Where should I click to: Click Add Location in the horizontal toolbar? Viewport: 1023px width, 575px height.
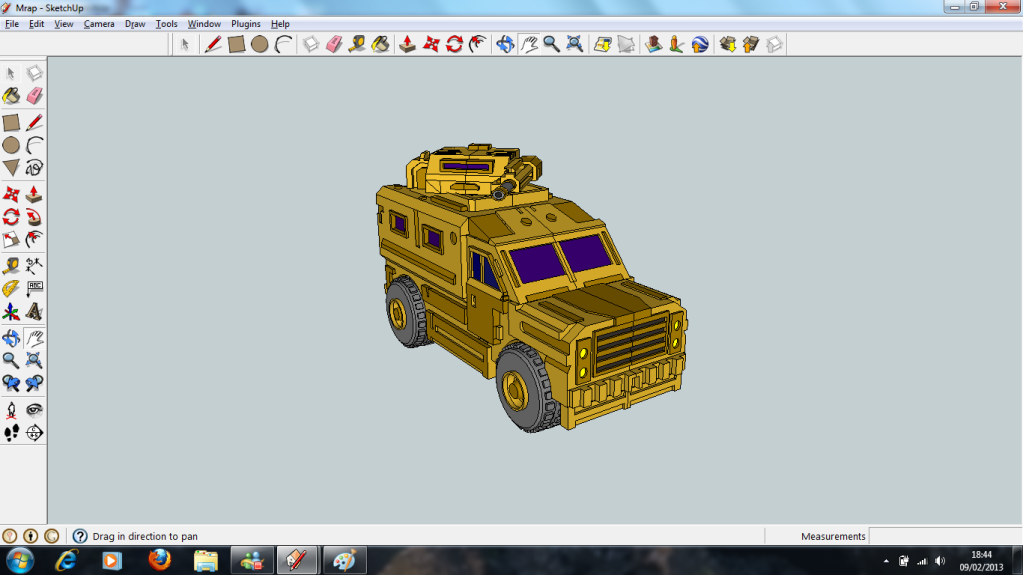[x=602, y=44]
